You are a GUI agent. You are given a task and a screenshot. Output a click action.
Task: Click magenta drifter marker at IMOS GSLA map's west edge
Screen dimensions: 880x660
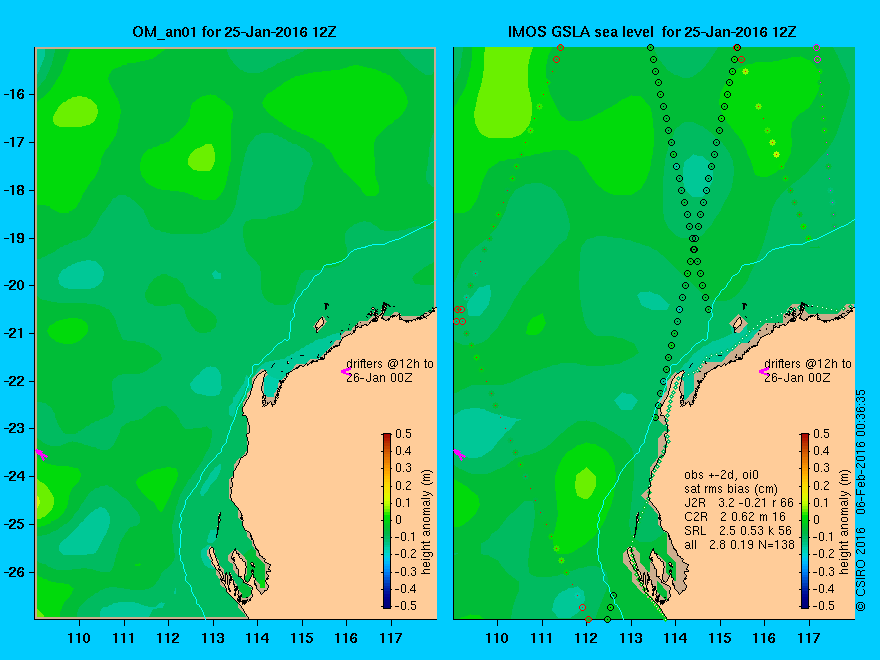pyautogui.click(x=459, y=454)
